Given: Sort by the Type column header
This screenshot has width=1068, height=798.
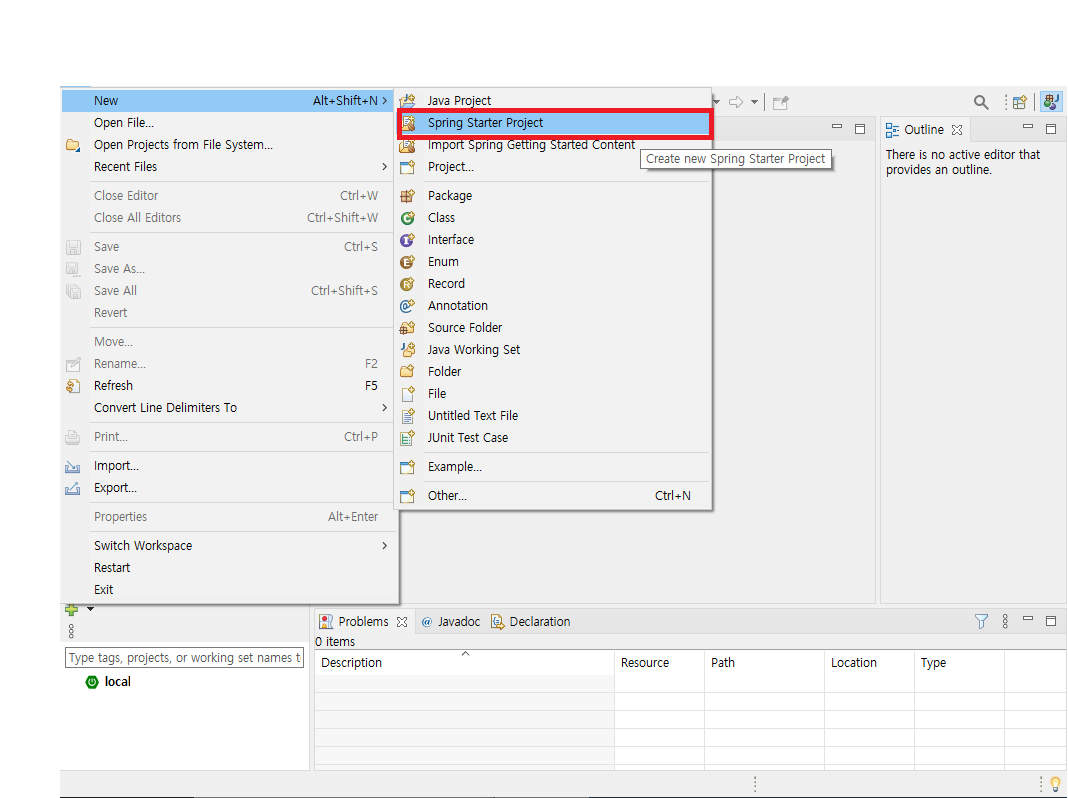Looking at the screenshot, I should point(959,663).
